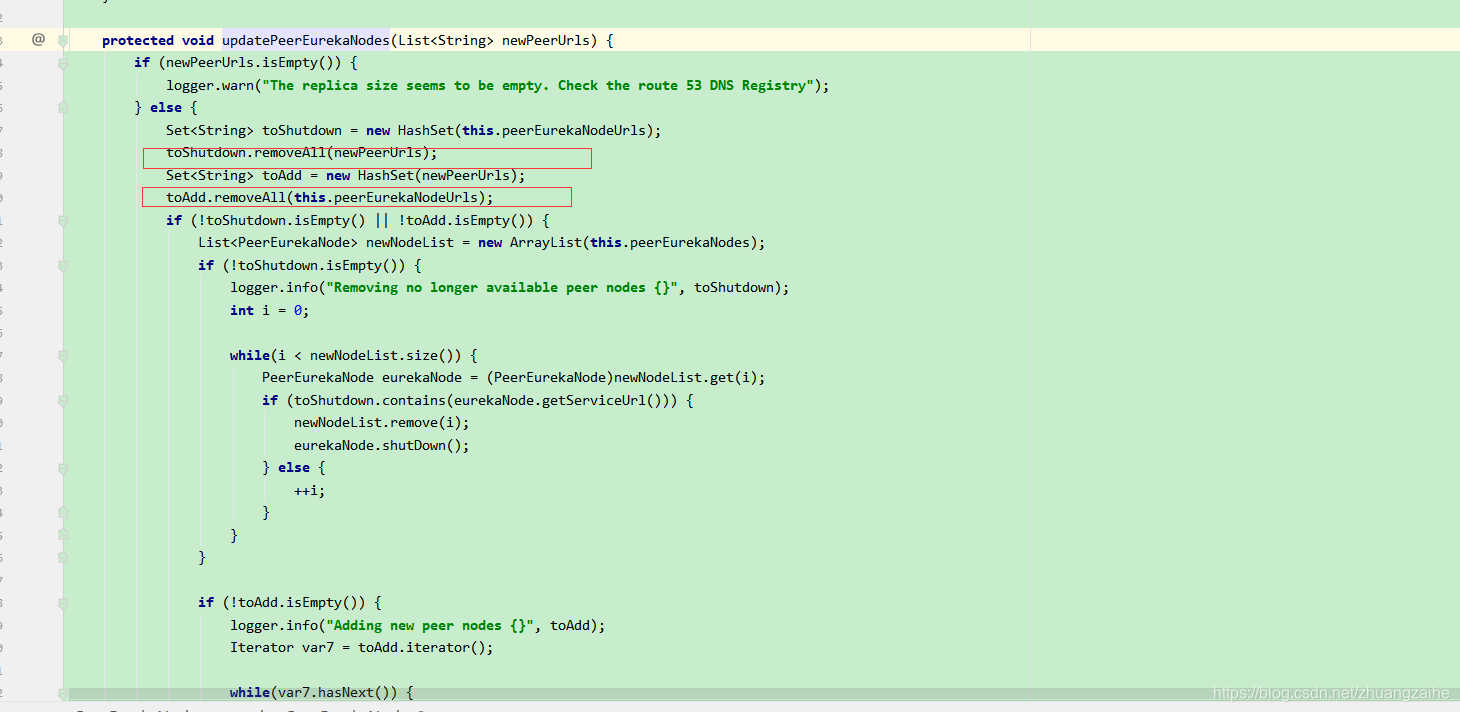Click the eurekaNode.shutDown() call
The width and height of the screenshot is (1460, 712).
(382, 445)
